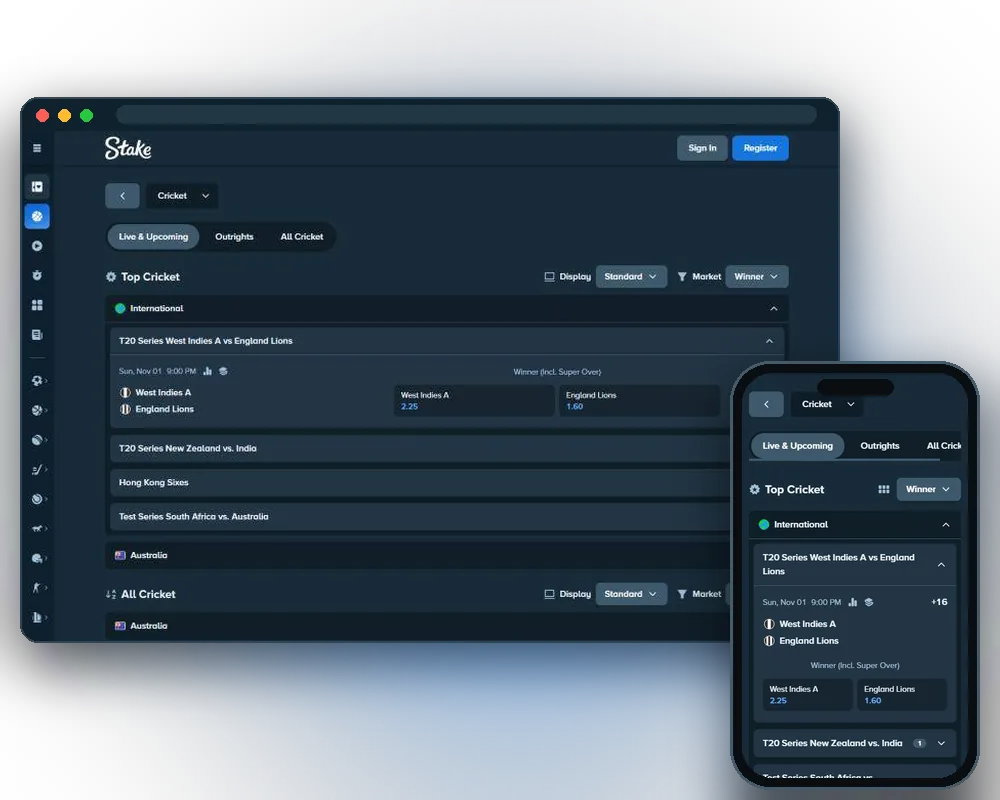Click the Sign In button
The width and height of the screenshot is (1000, 800).
tap(702, 148)
